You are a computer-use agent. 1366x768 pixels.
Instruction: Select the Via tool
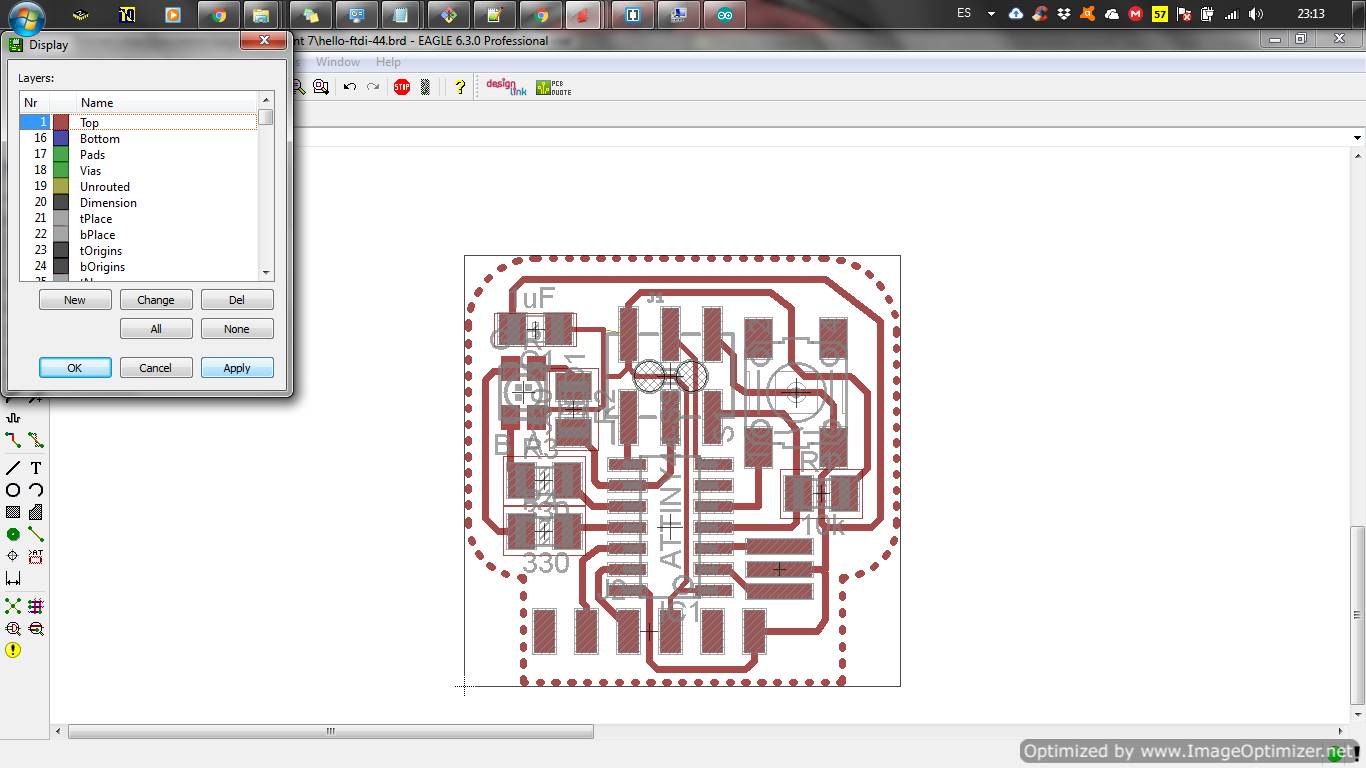(13, 534)
